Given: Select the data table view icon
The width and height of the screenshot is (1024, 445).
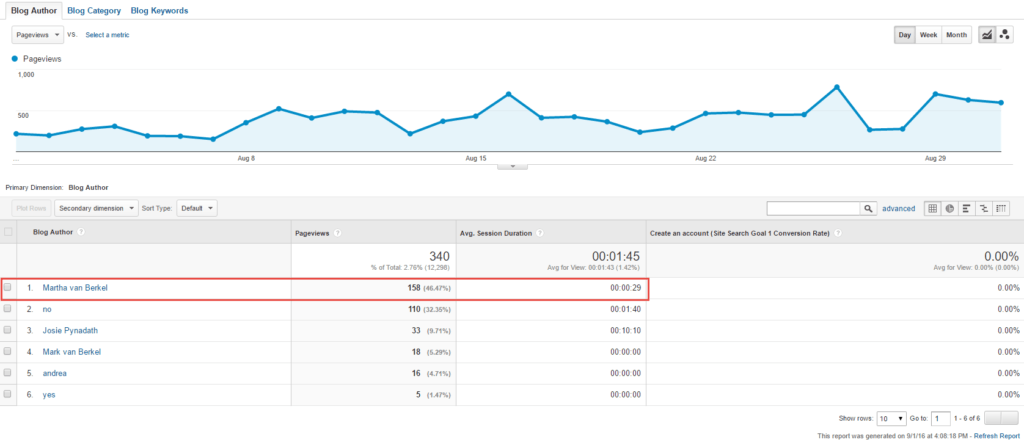Looking at the screenshot, I should pyautogui.click(x=933, y=208).
